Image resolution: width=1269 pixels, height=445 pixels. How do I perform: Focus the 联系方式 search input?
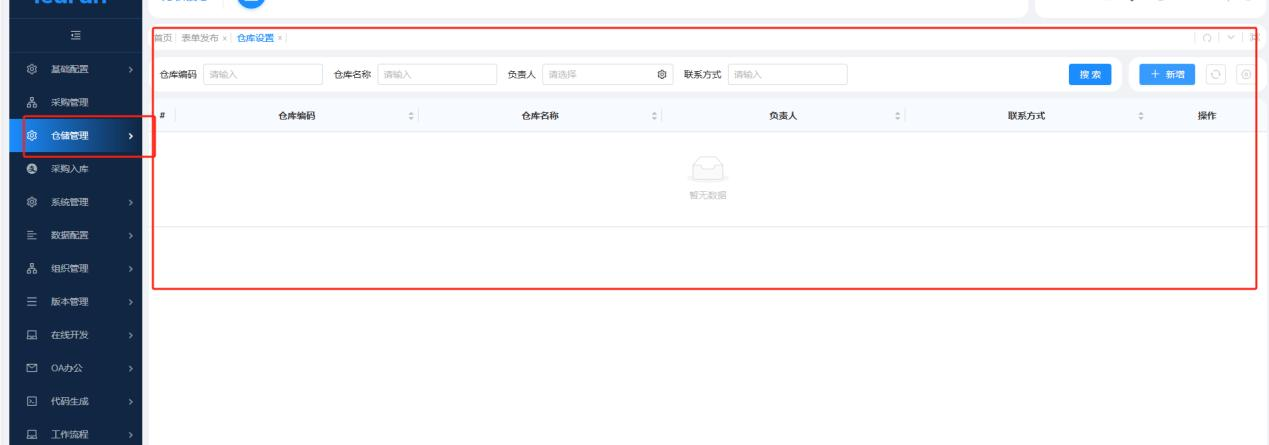pyautogui.click(x=787, y=74)
